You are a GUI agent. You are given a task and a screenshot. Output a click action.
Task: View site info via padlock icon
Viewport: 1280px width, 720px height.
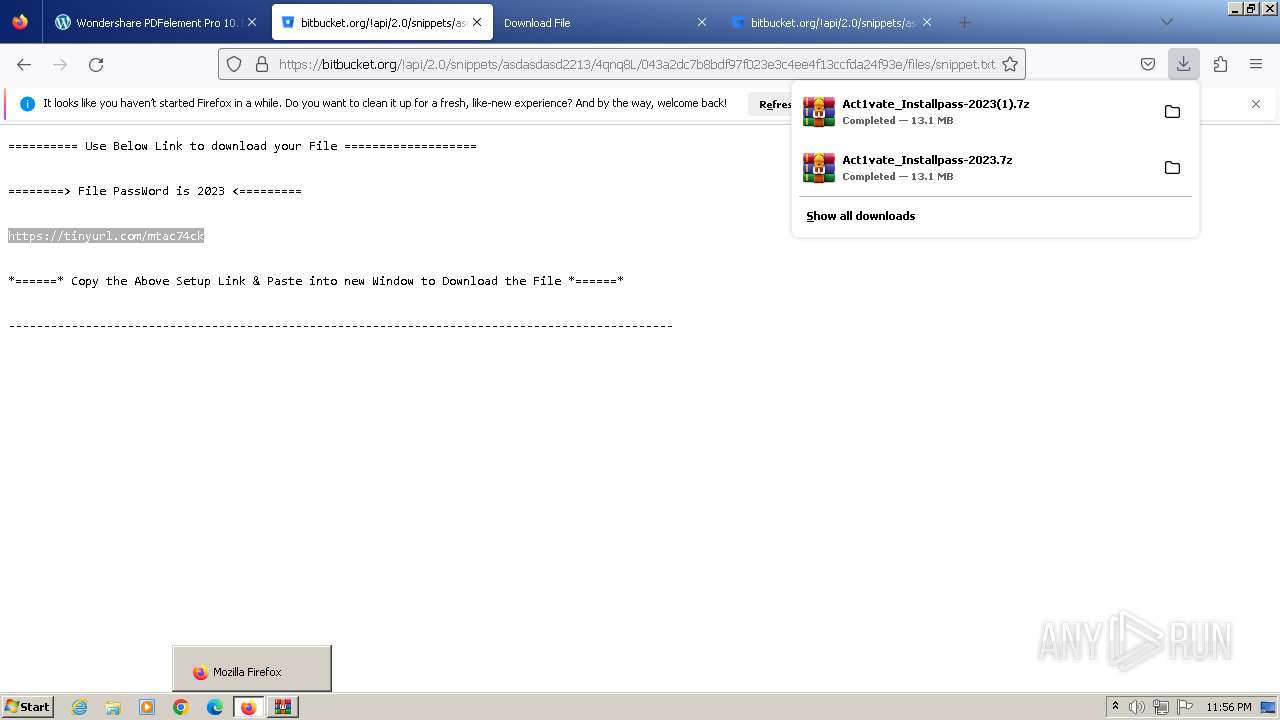262,64
